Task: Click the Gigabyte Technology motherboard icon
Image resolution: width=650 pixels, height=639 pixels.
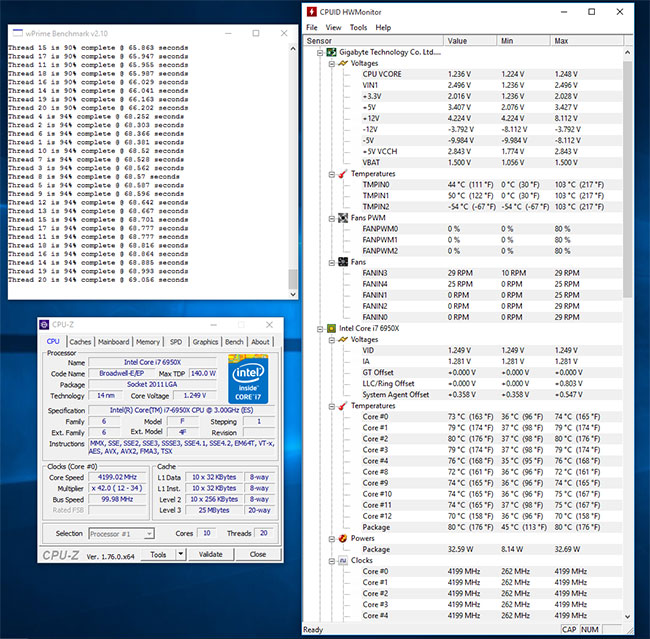Action: point(331,52)
